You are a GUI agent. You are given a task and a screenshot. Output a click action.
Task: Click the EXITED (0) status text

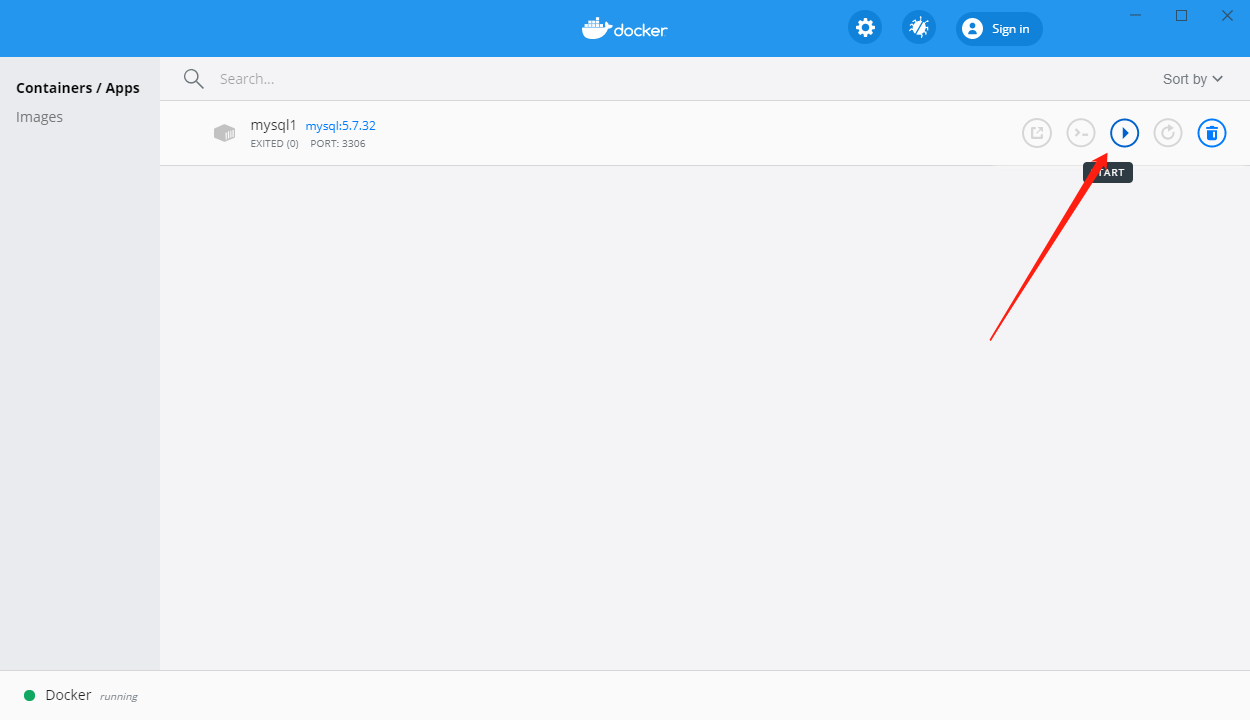[274, 144]
